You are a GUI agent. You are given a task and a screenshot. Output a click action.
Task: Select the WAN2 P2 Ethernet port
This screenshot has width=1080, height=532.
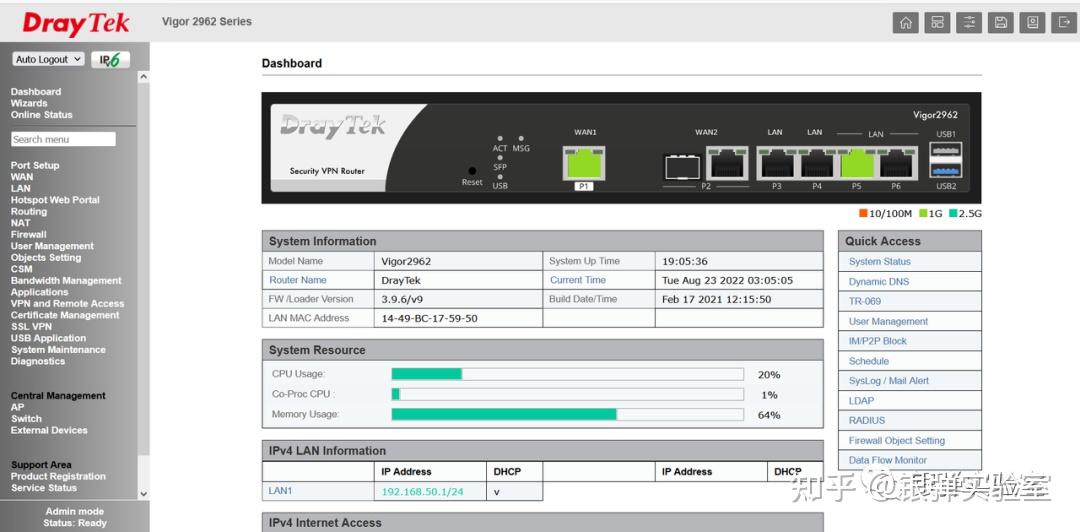click(727, 164)
